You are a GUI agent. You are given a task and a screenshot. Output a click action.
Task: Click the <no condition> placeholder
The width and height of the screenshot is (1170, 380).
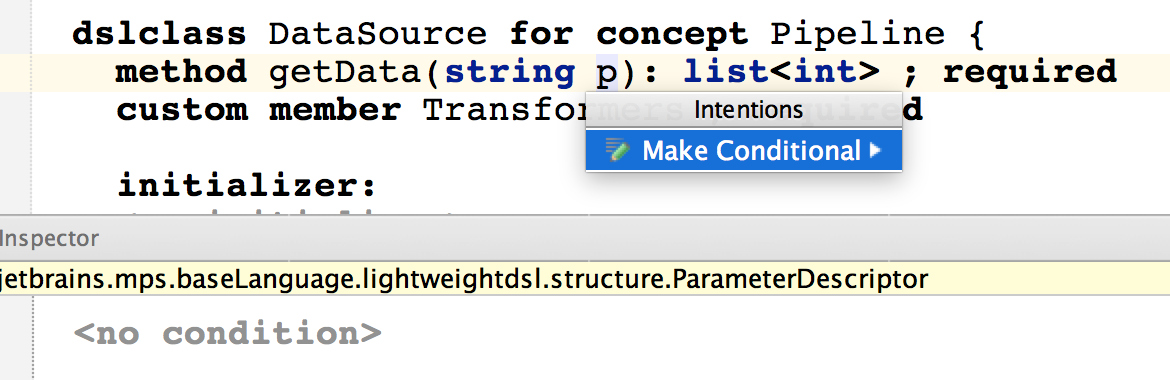click(x=228, y=333)
